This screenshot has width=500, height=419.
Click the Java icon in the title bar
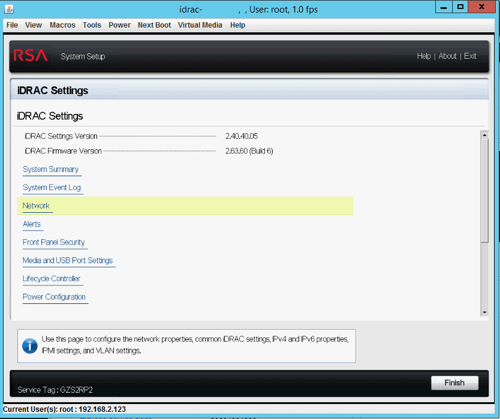[x=9, y=9]
